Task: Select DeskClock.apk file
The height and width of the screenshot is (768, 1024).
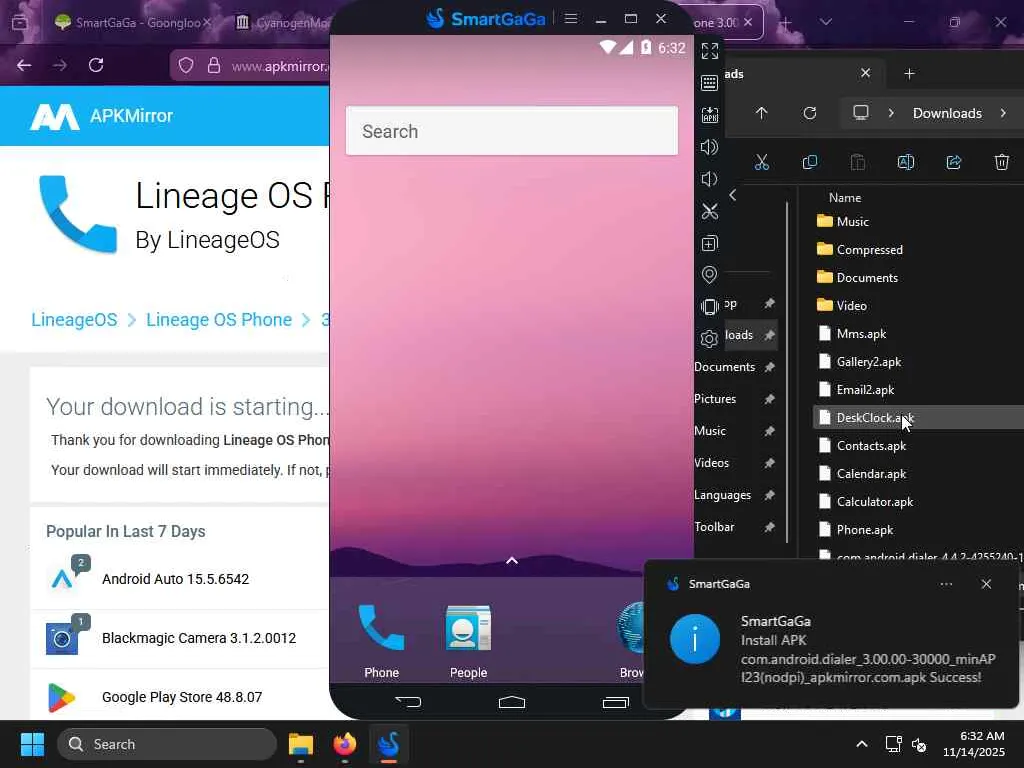Action: coord(918,417)
